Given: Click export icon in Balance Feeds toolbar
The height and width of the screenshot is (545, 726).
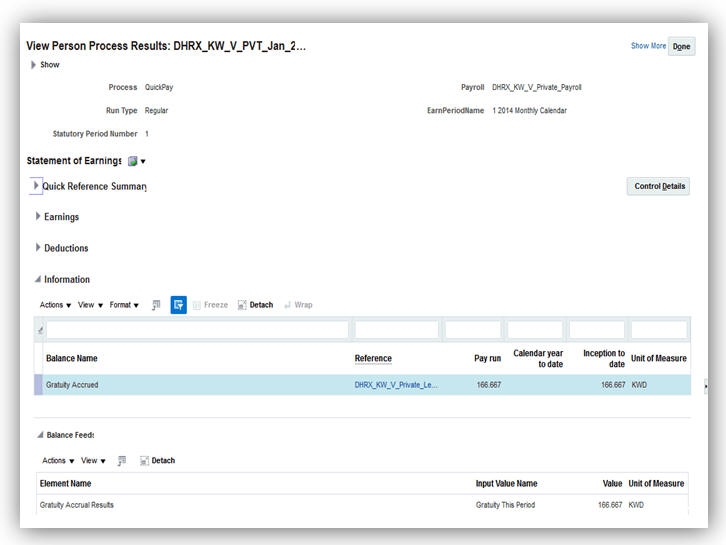Looking at the screenshot, I should point(122,460).
